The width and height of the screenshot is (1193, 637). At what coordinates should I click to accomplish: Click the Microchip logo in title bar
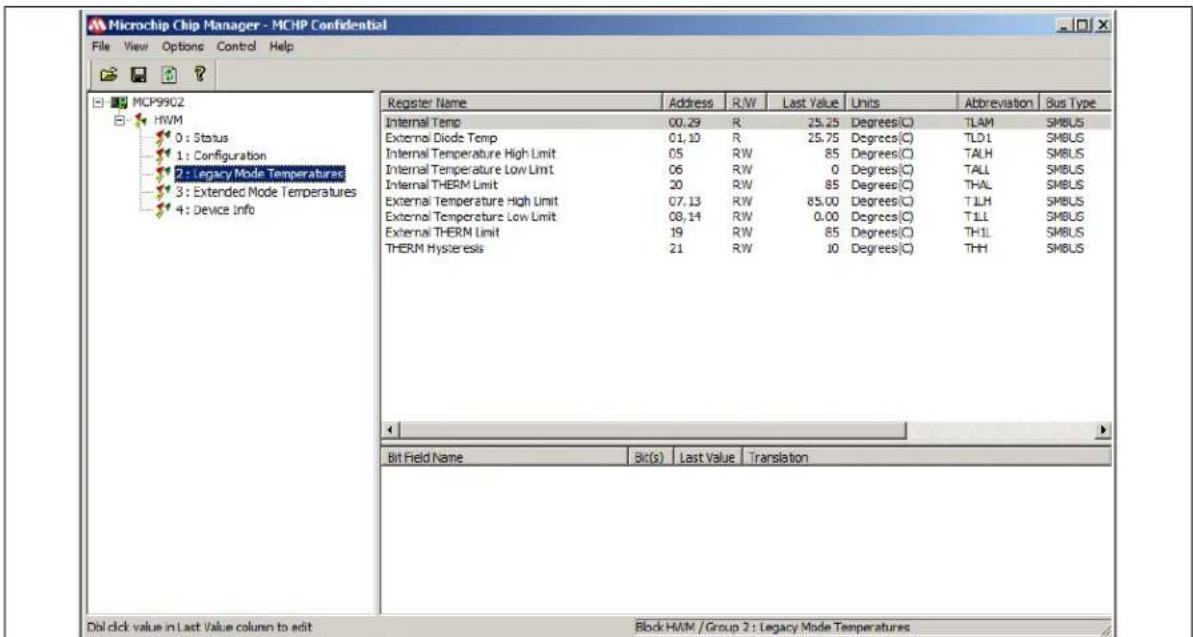point(97,25)
